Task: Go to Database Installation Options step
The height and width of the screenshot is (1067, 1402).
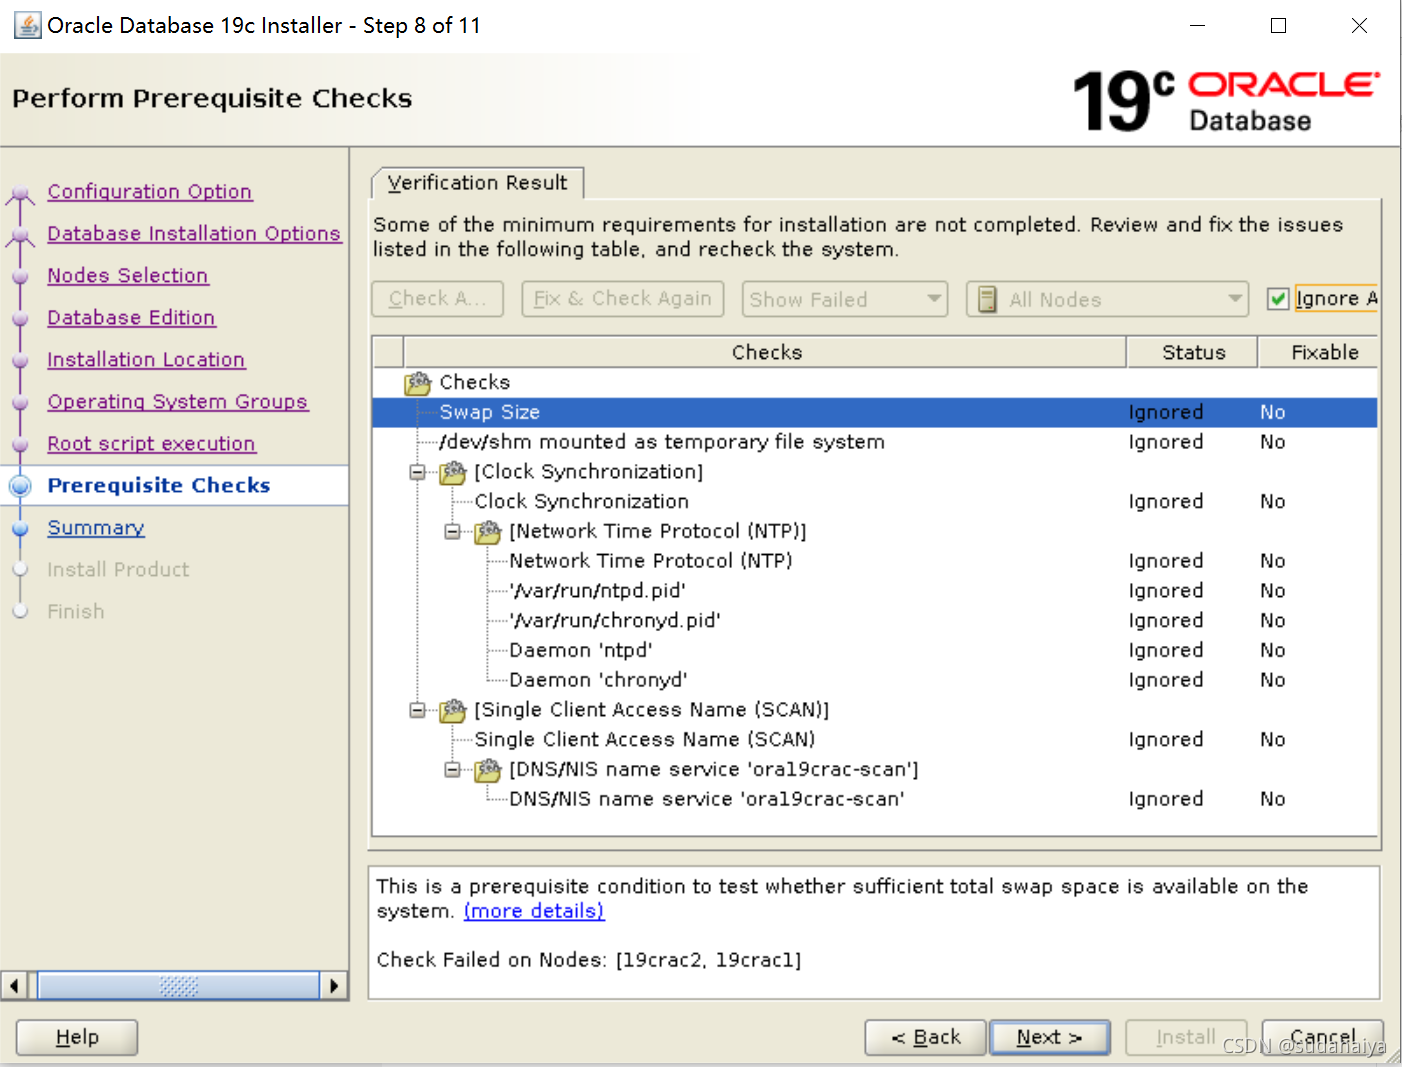Action: (x=194, y=234)
